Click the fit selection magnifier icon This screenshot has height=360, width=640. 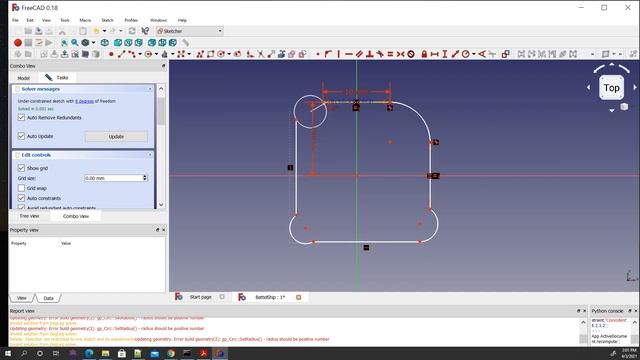[x=75, y=42]
